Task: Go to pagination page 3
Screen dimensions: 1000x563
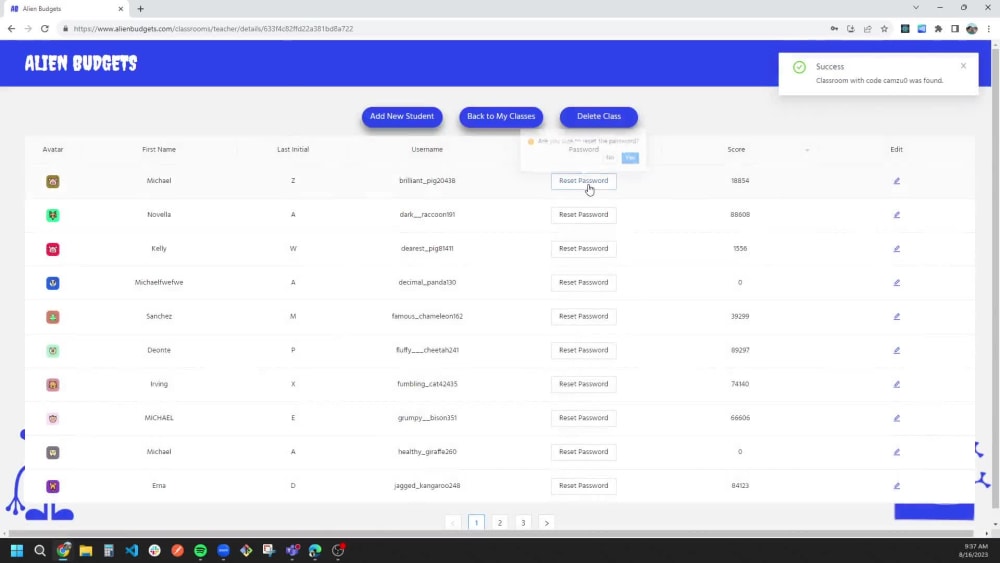Action: point(523,523)
